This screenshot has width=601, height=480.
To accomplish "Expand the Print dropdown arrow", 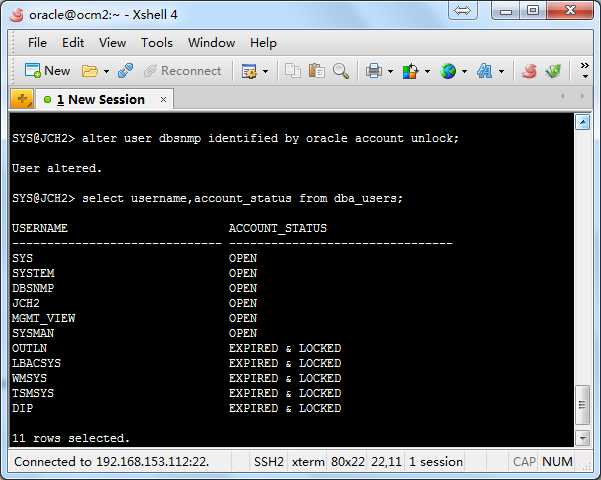I will (x=391, y=71).
